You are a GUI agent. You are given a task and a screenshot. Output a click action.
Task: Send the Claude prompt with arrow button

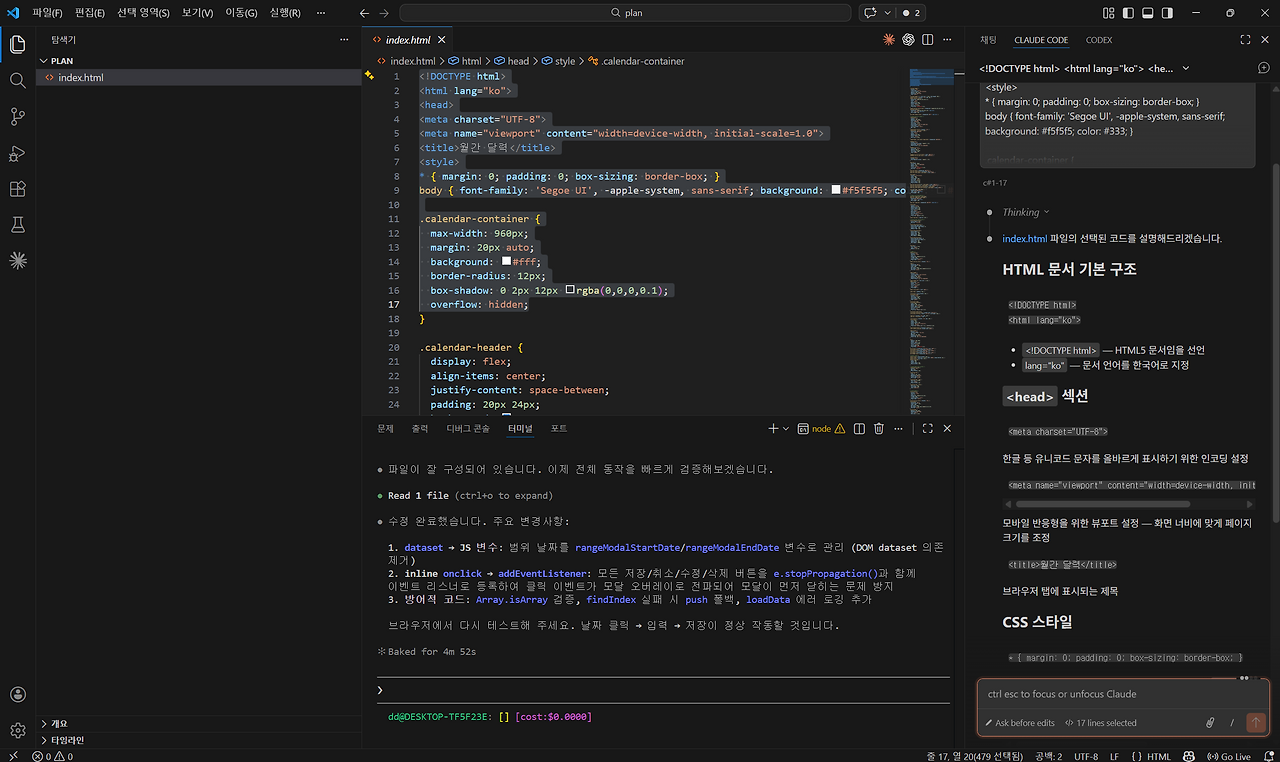tap(1256, 722)
